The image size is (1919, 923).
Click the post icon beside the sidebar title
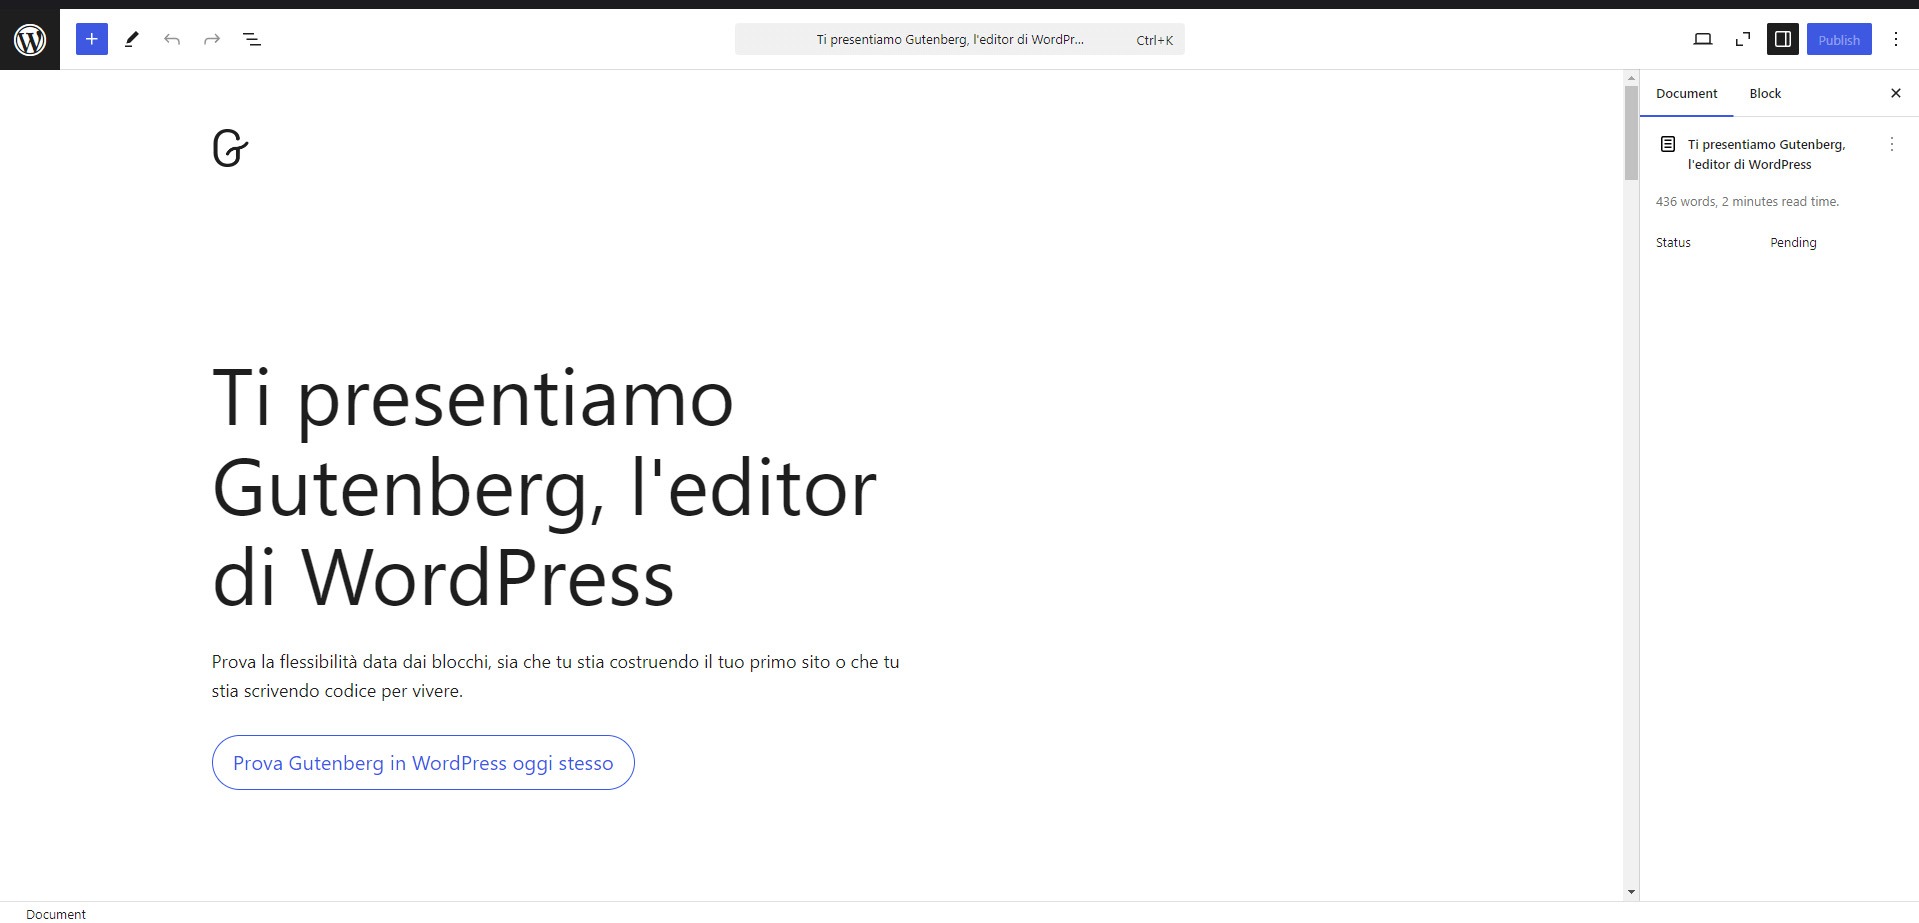1666,143
